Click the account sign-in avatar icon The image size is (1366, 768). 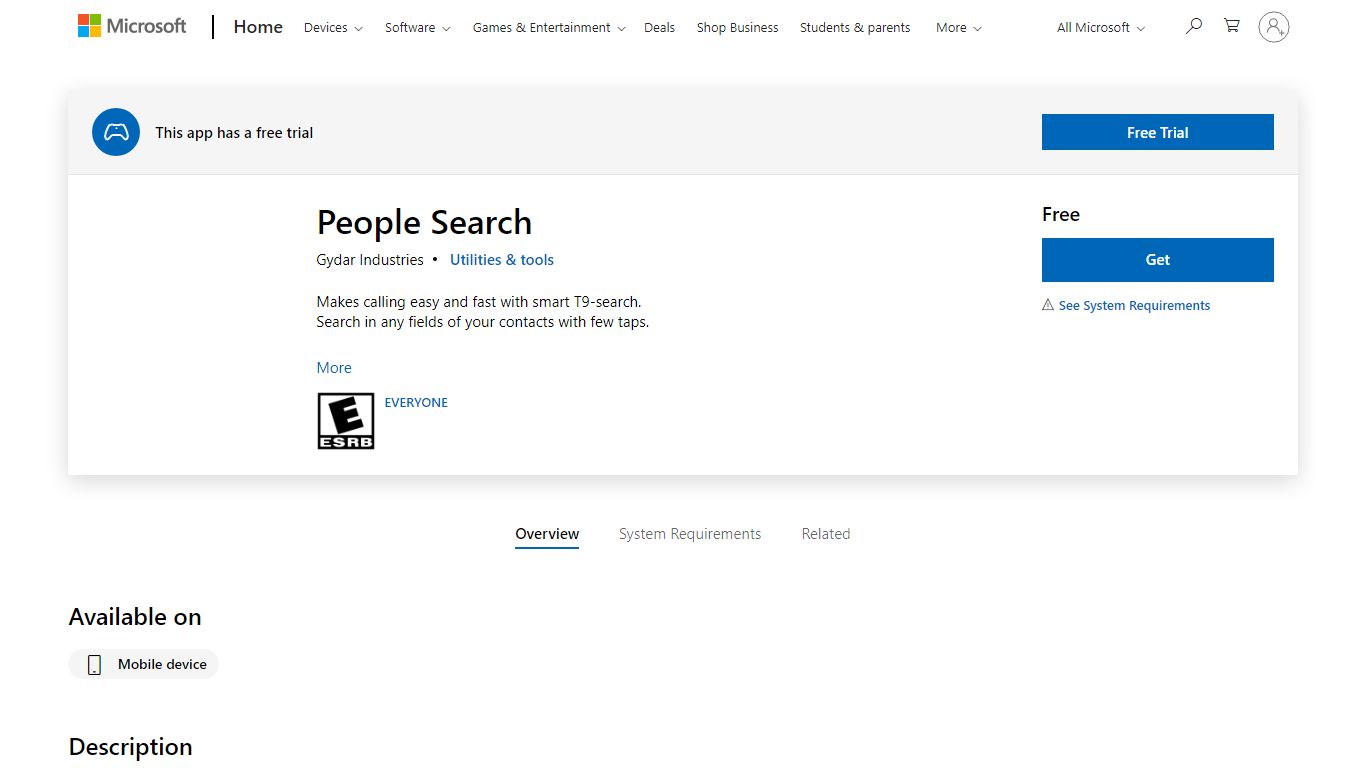(1274, 27)
